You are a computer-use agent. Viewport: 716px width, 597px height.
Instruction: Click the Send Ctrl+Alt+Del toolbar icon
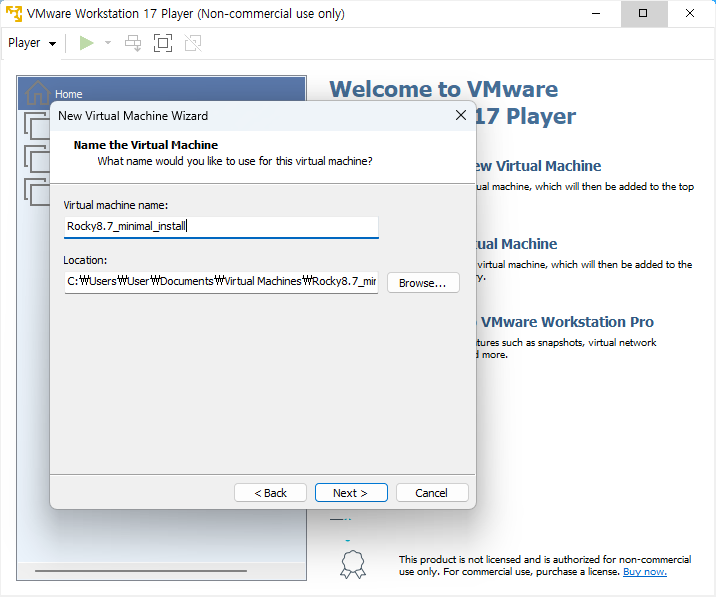[133, 43]
